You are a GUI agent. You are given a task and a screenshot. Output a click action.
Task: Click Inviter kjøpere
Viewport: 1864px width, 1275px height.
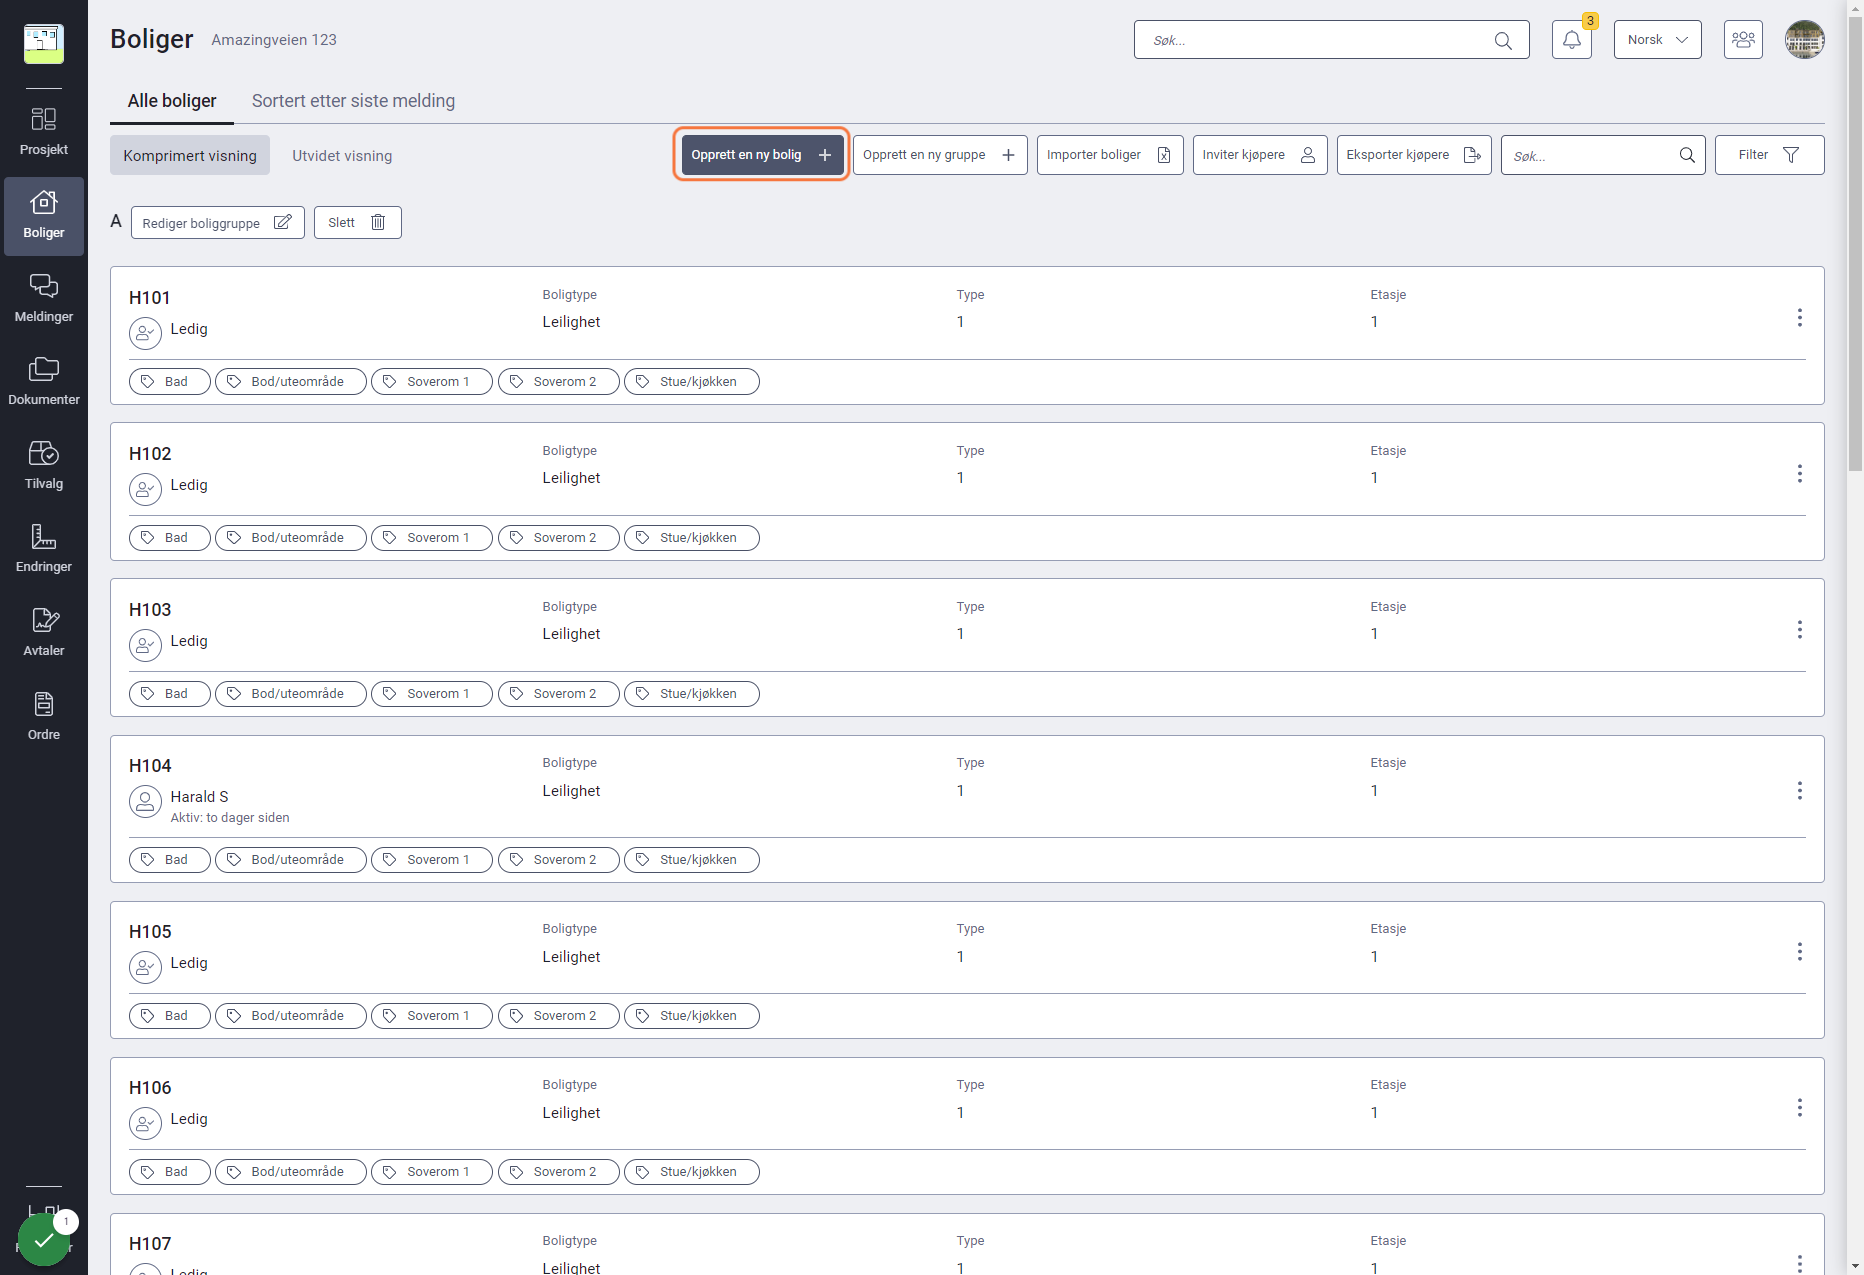click(x=1260, y=155)
